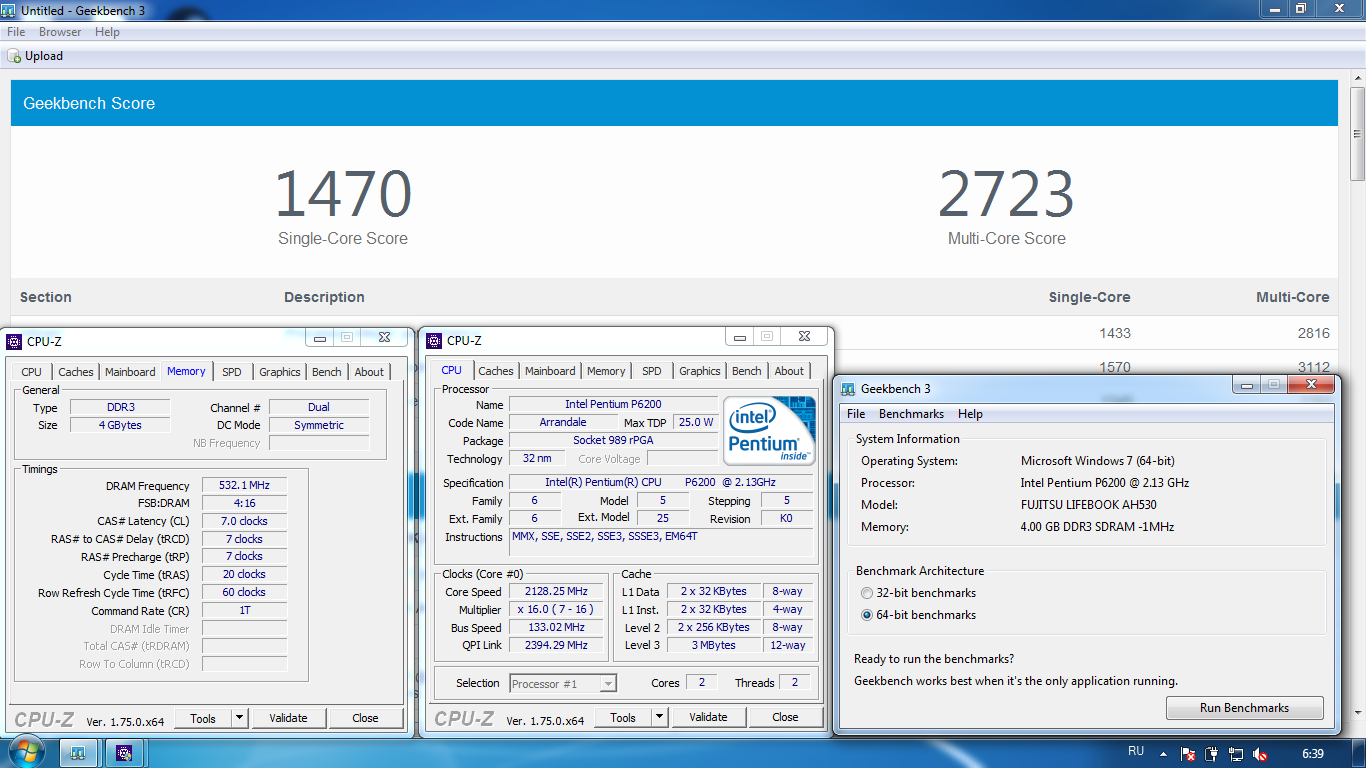Open About tab in right CPU-Z window
Viewport: 1366px width, 768px height.
click(x=789, y=371)
